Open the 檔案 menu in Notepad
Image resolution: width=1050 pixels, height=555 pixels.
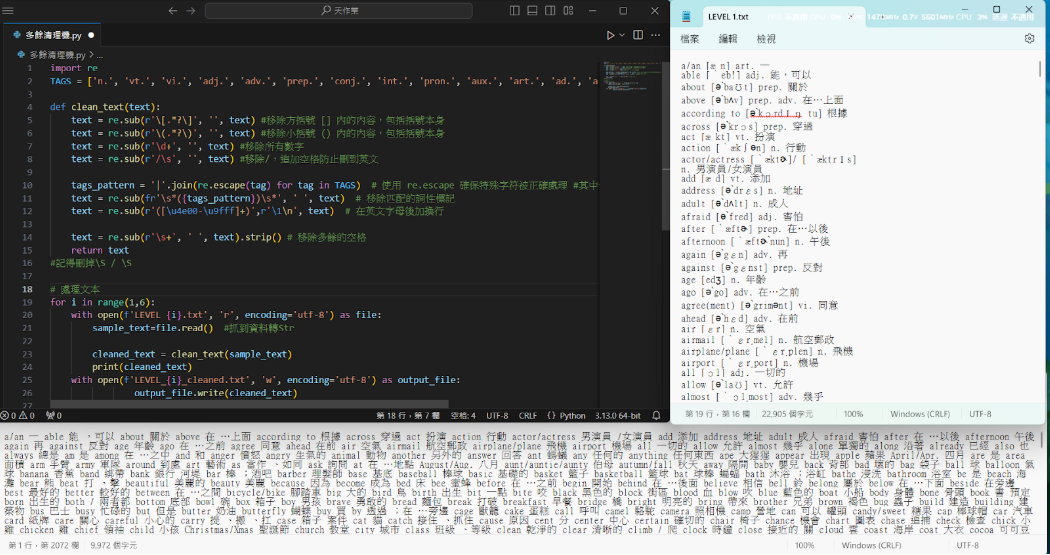tap(690, 39)
